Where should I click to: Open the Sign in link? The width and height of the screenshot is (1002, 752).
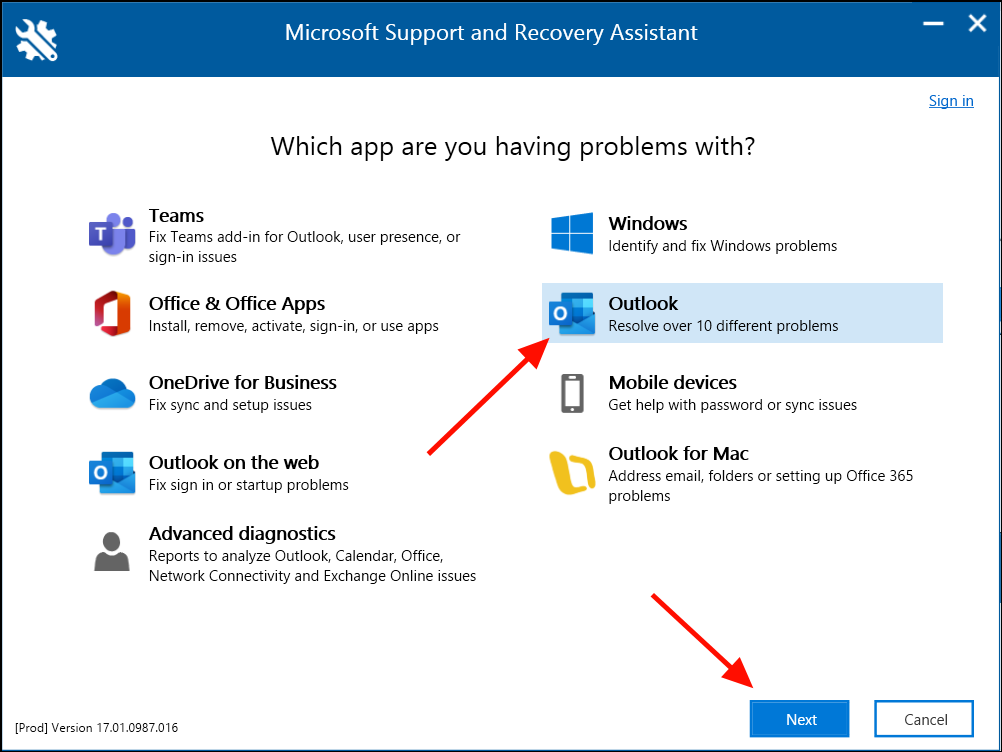(x=951, y=101)
